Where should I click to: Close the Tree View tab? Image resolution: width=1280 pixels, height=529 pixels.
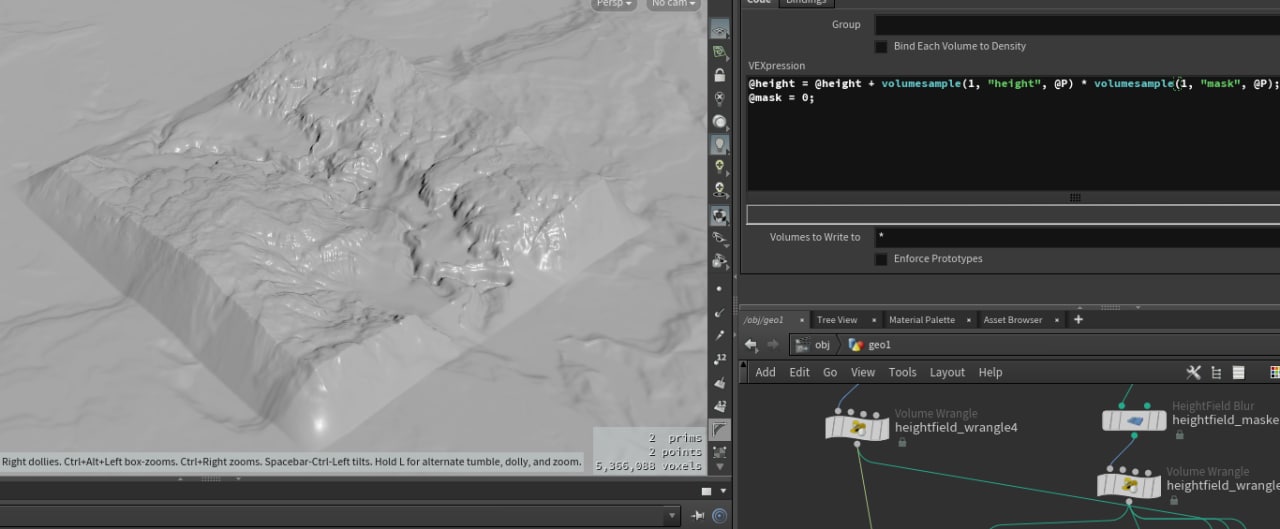873,320
